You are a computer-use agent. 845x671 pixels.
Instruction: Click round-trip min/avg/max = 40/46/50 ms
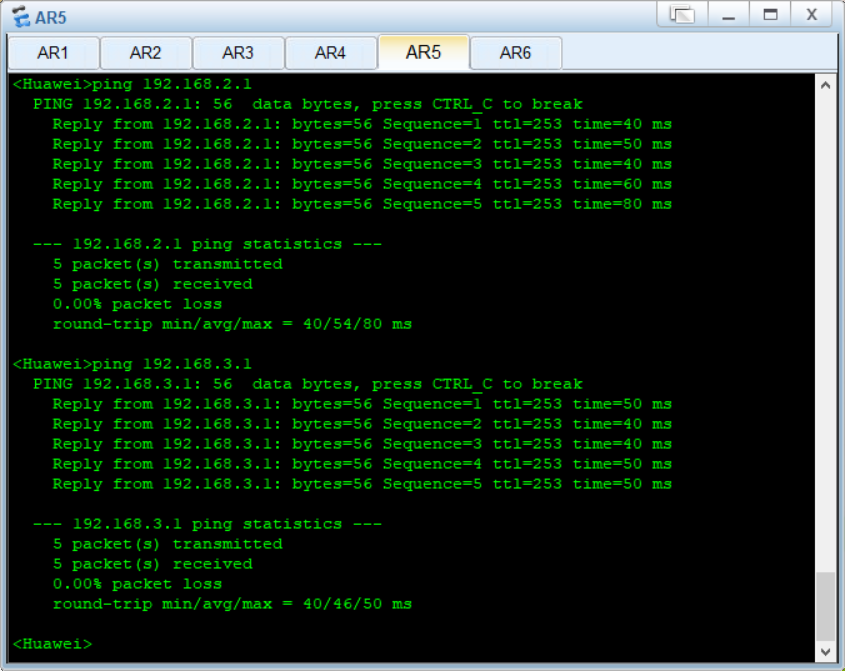(232, 604)
